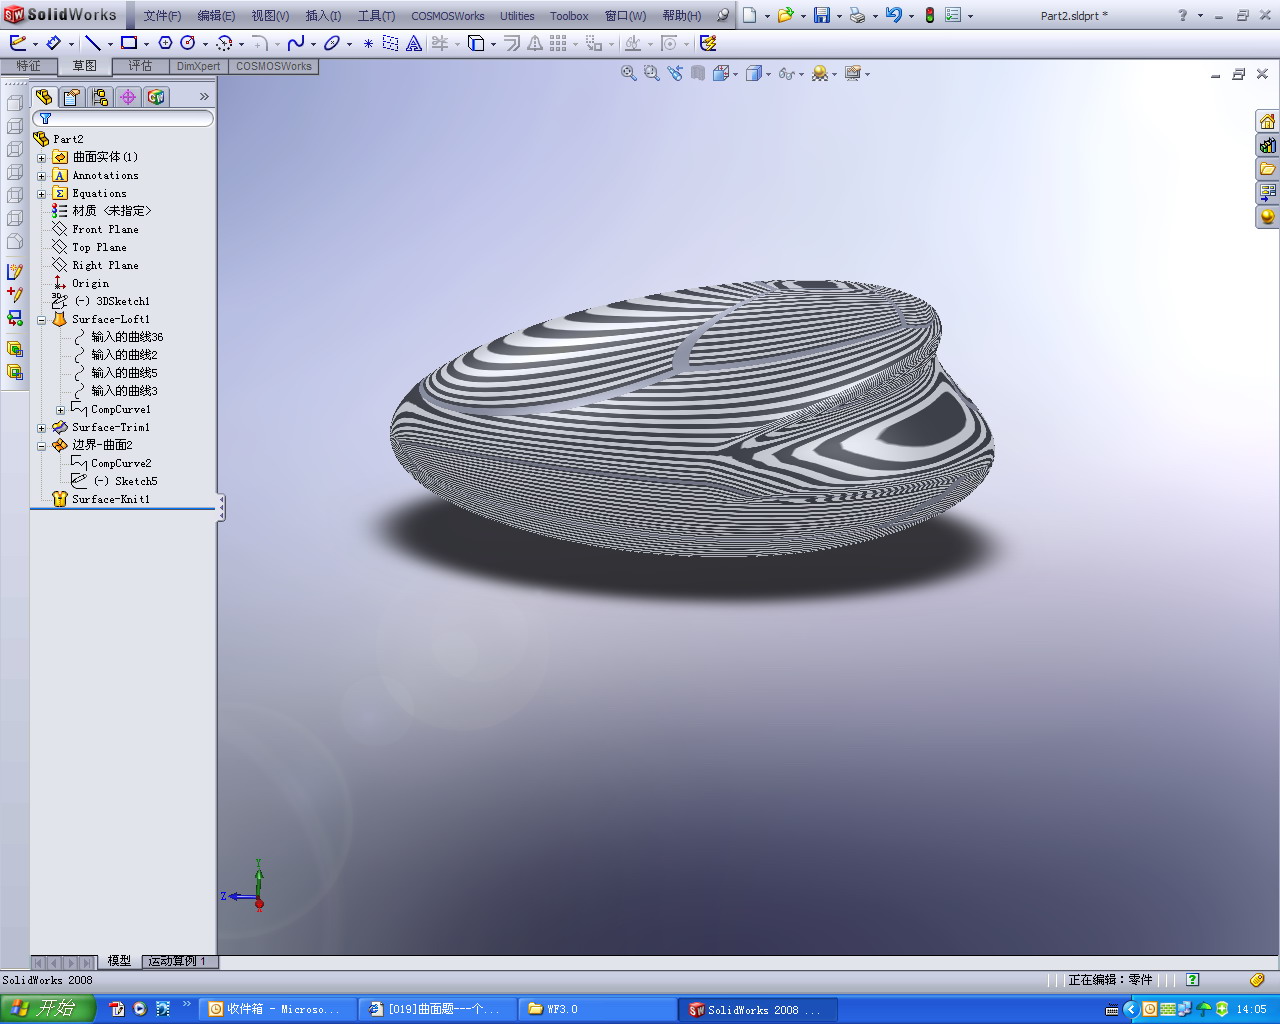Click the Windows 开始 start button
This screenshot has height=1024, width=1280.
[47, 1009]
